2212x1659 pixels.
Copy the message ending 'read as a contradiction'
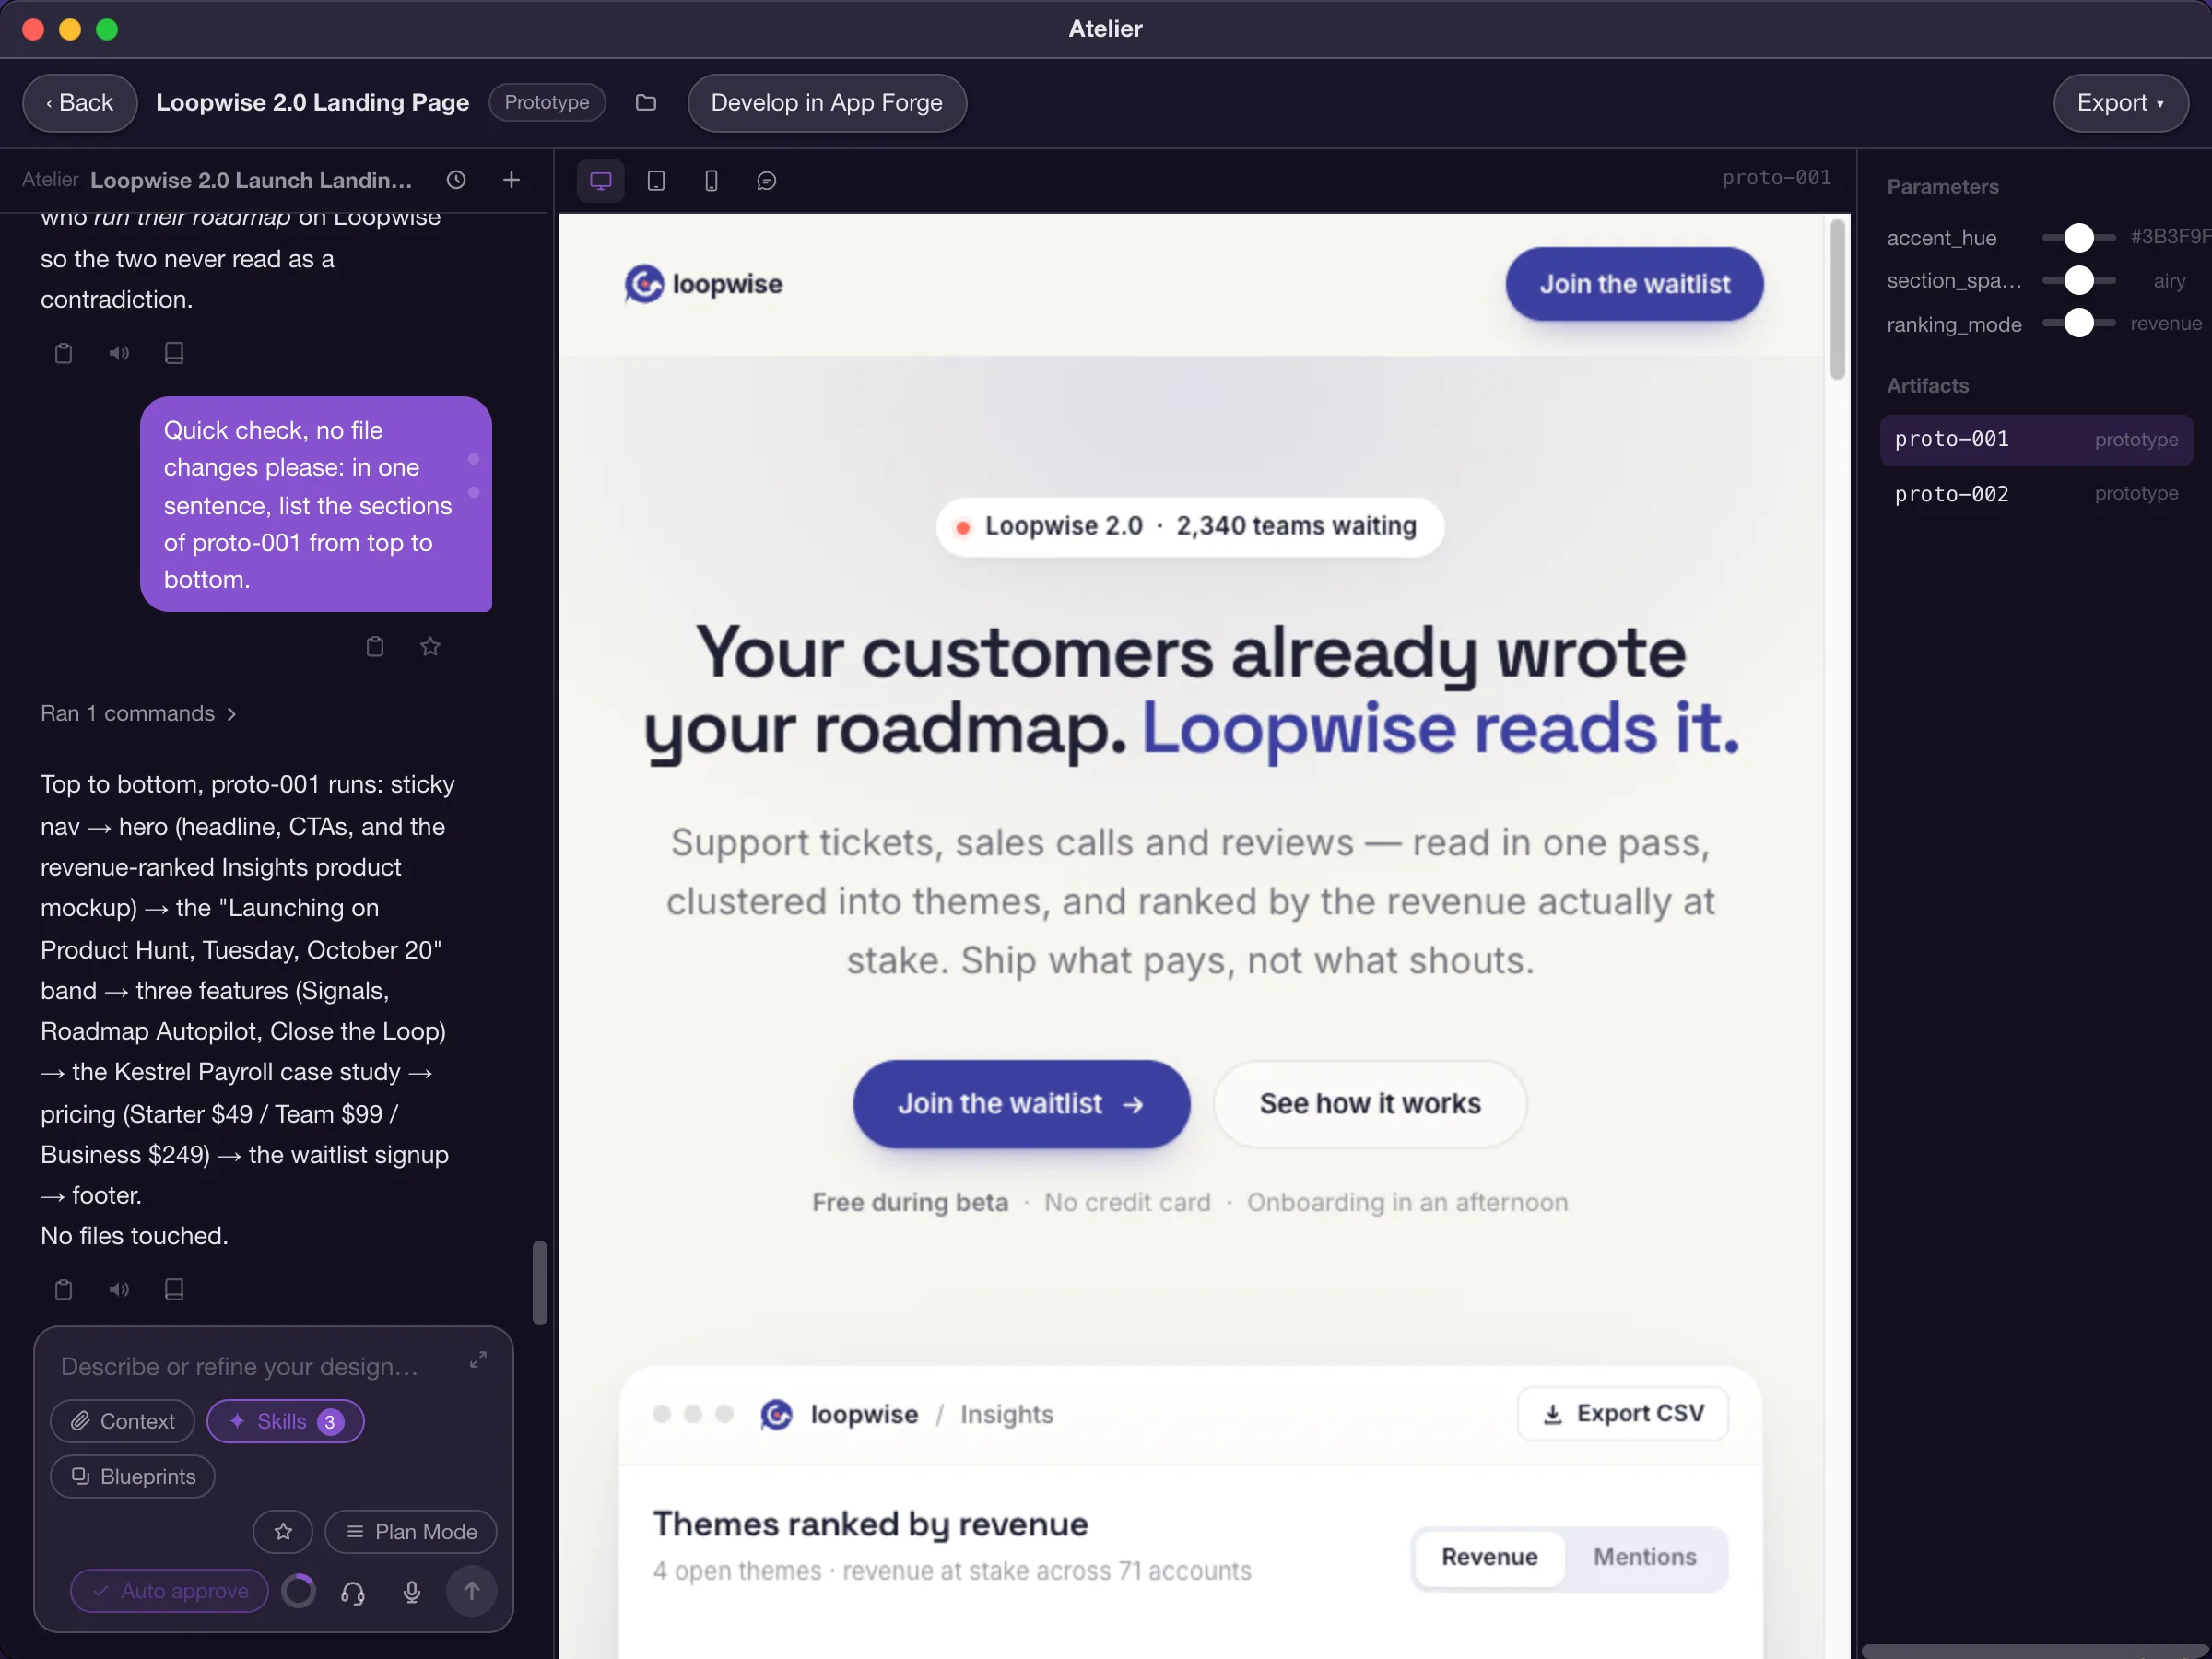tap(64, 353)
